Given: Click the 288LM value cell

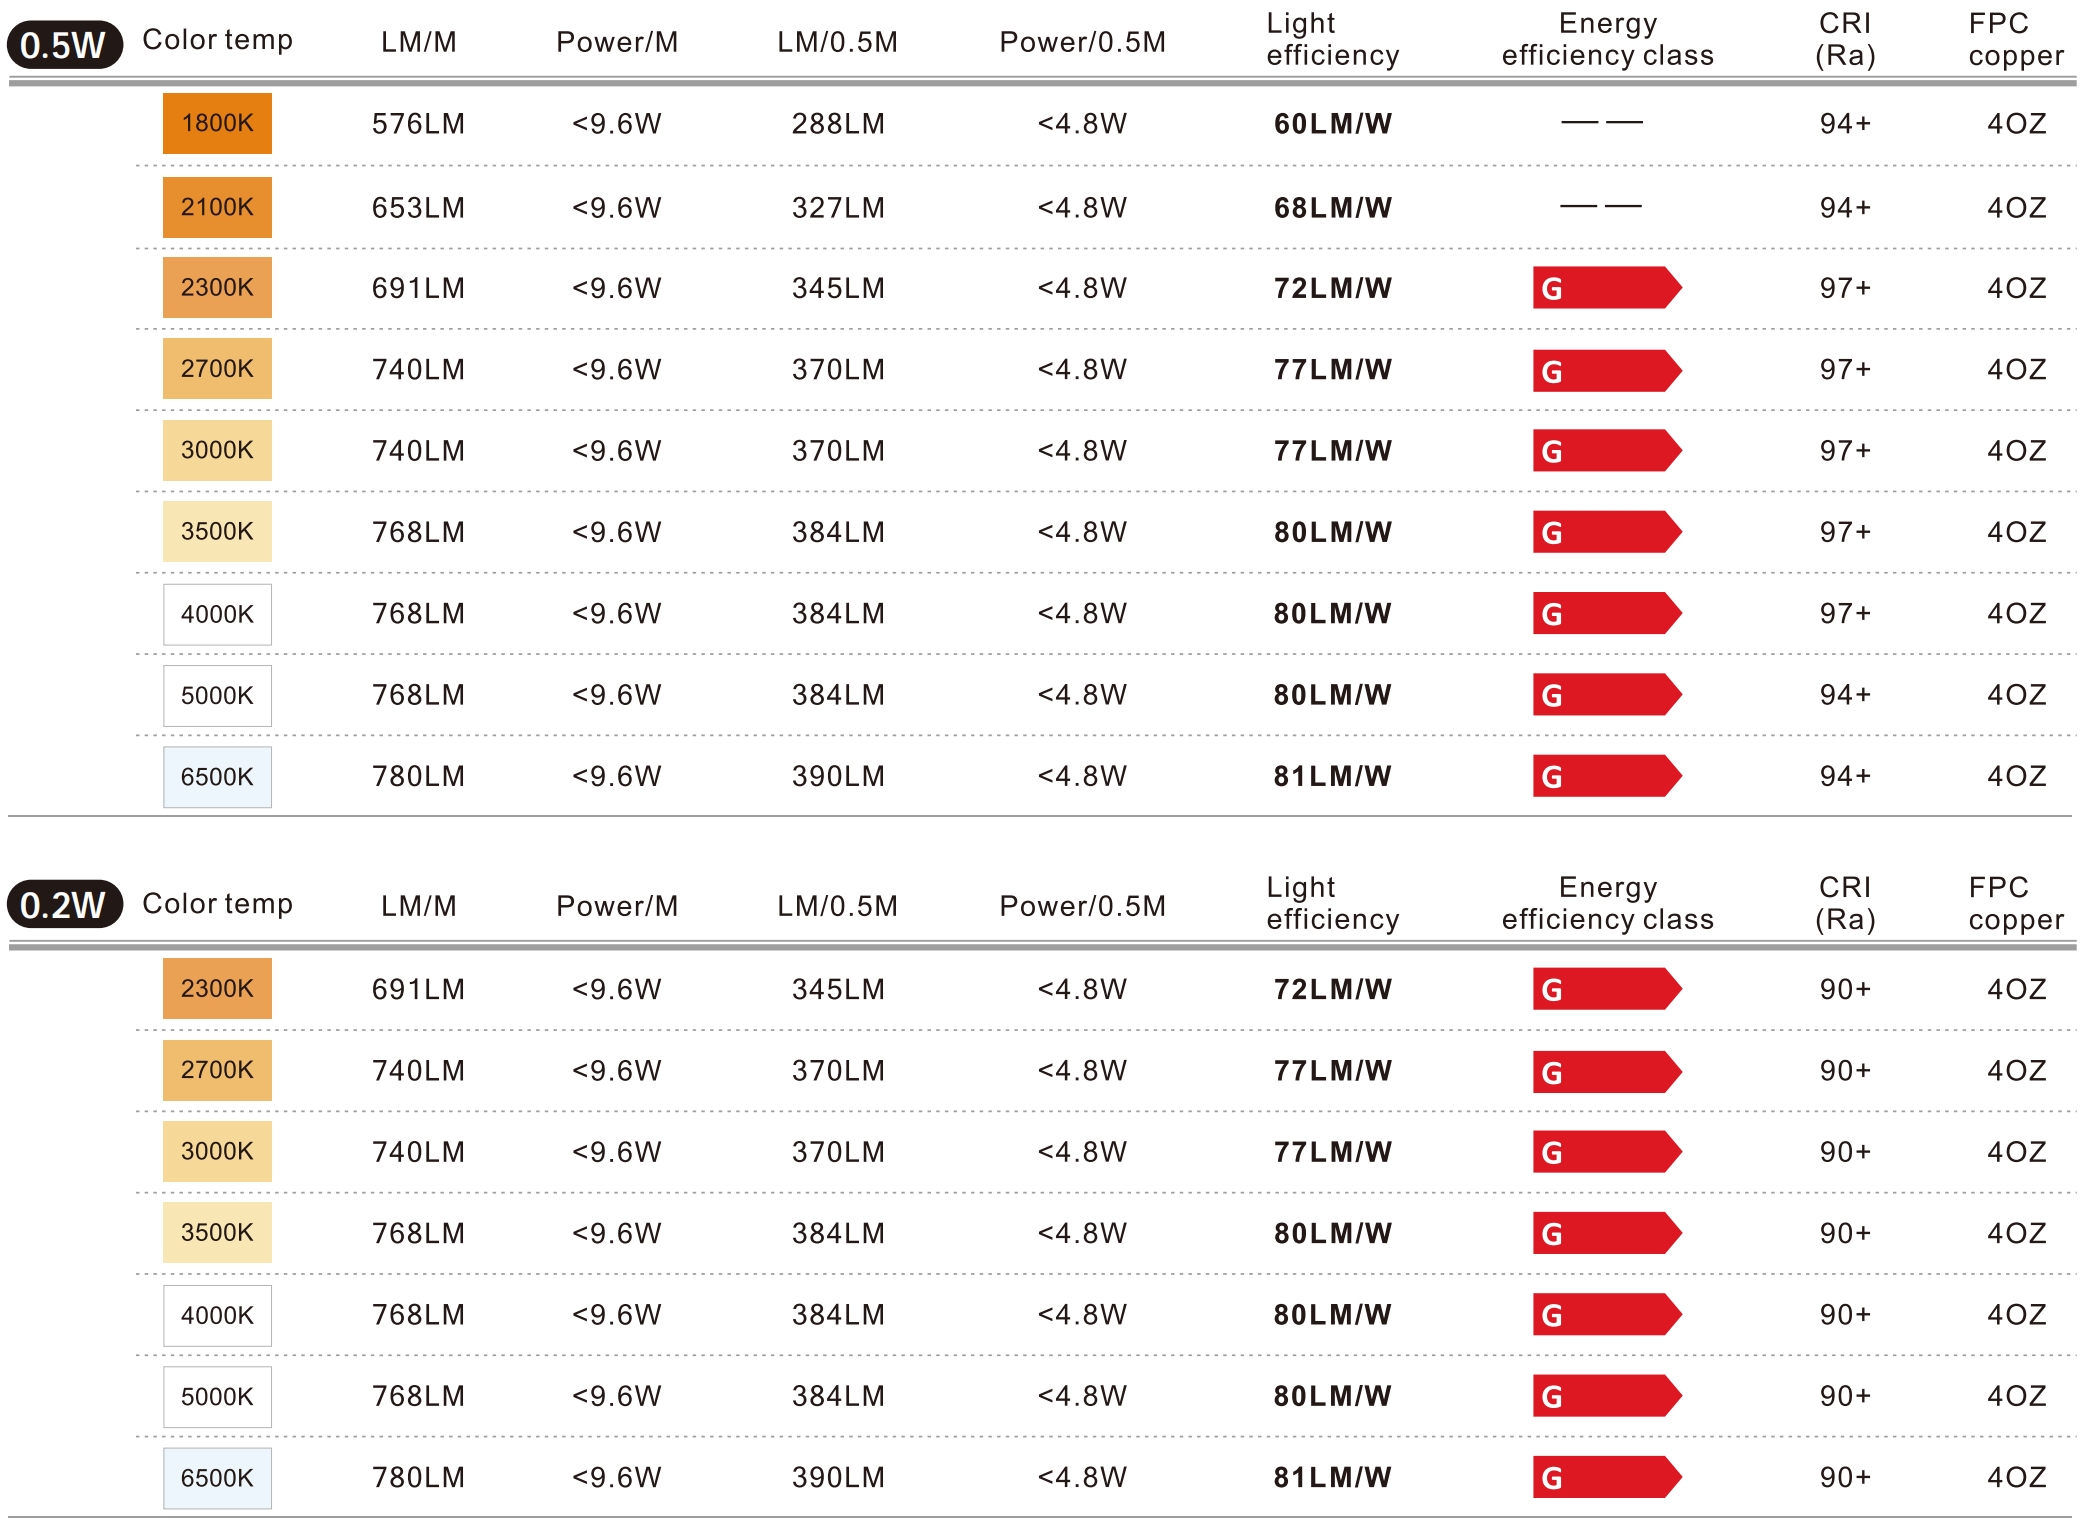Looking at the screenshot, I should (838, 124).
